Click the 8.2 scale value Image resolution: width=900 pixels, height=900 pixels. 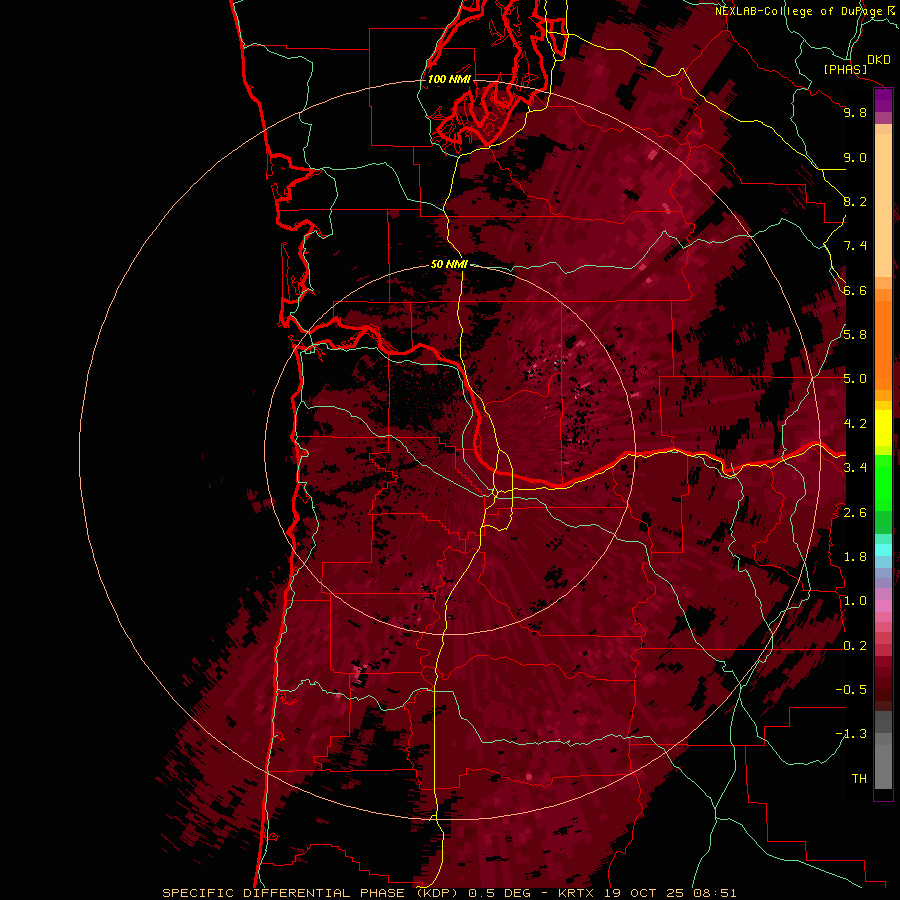tap(855, 201)
